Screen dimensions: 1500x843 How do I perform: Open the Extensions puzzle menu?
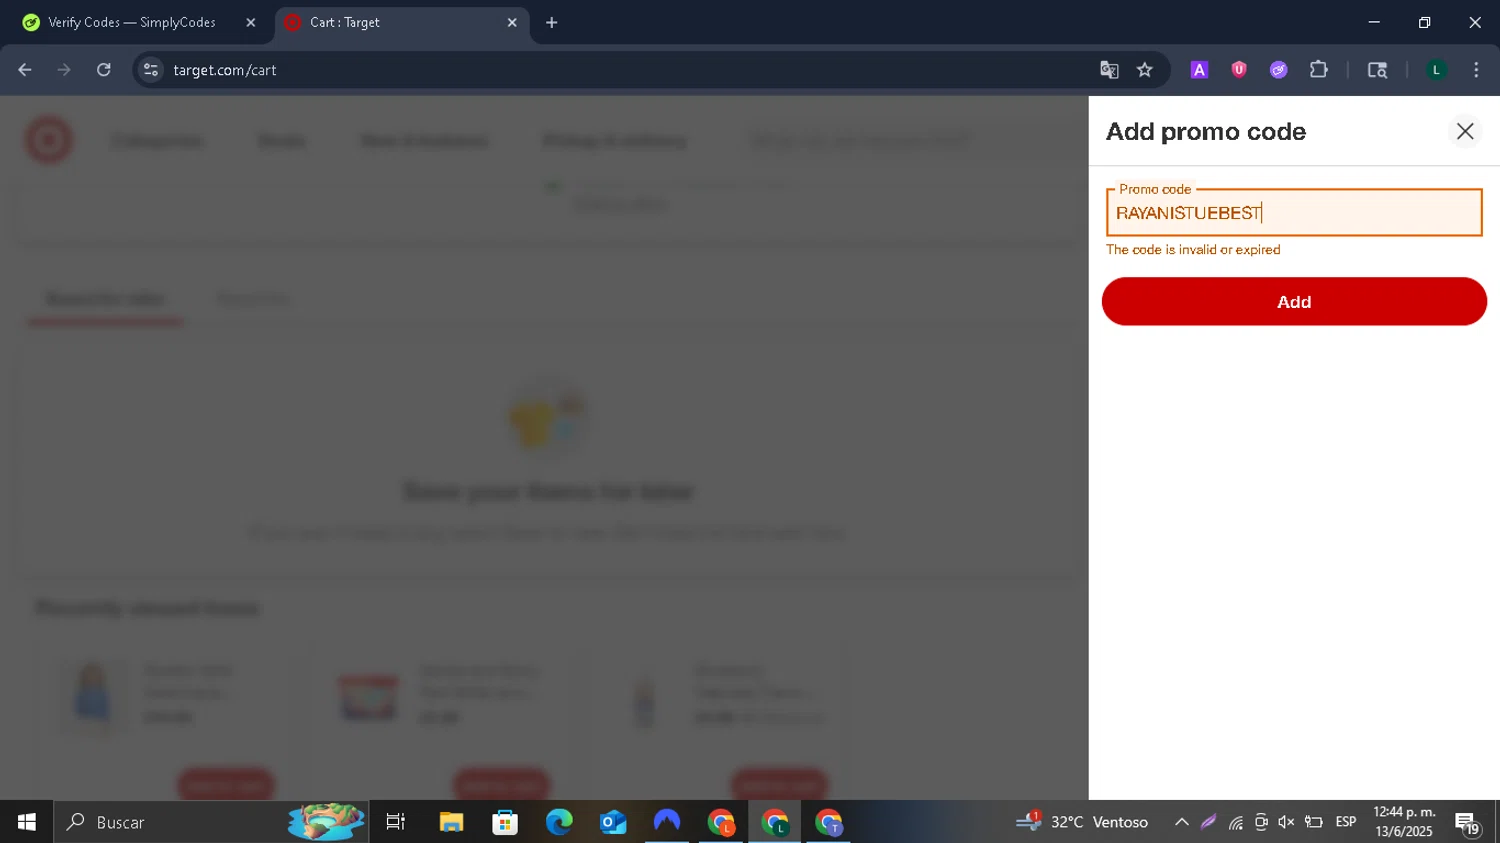(x=1319, y=70)
